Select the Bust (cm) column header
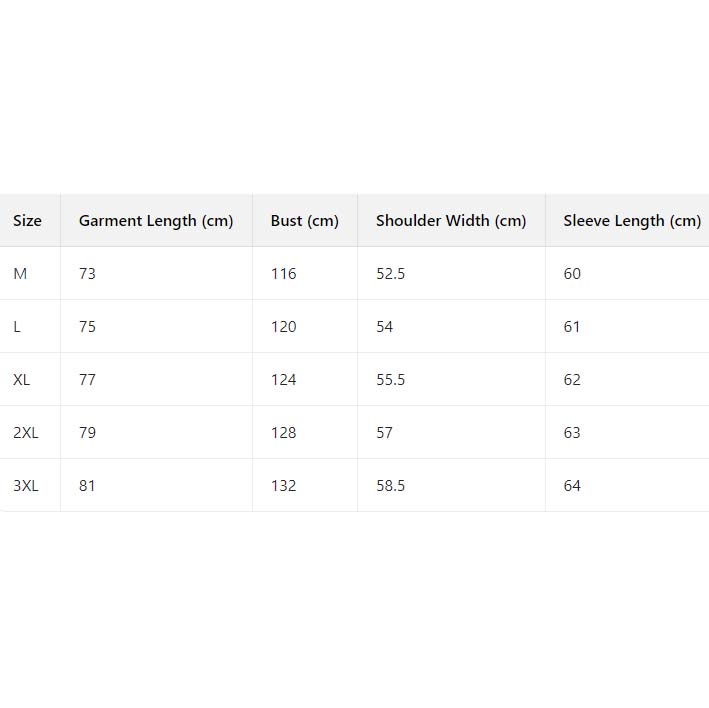The height and width of the screenshot is (708, 709). point(304,221)
